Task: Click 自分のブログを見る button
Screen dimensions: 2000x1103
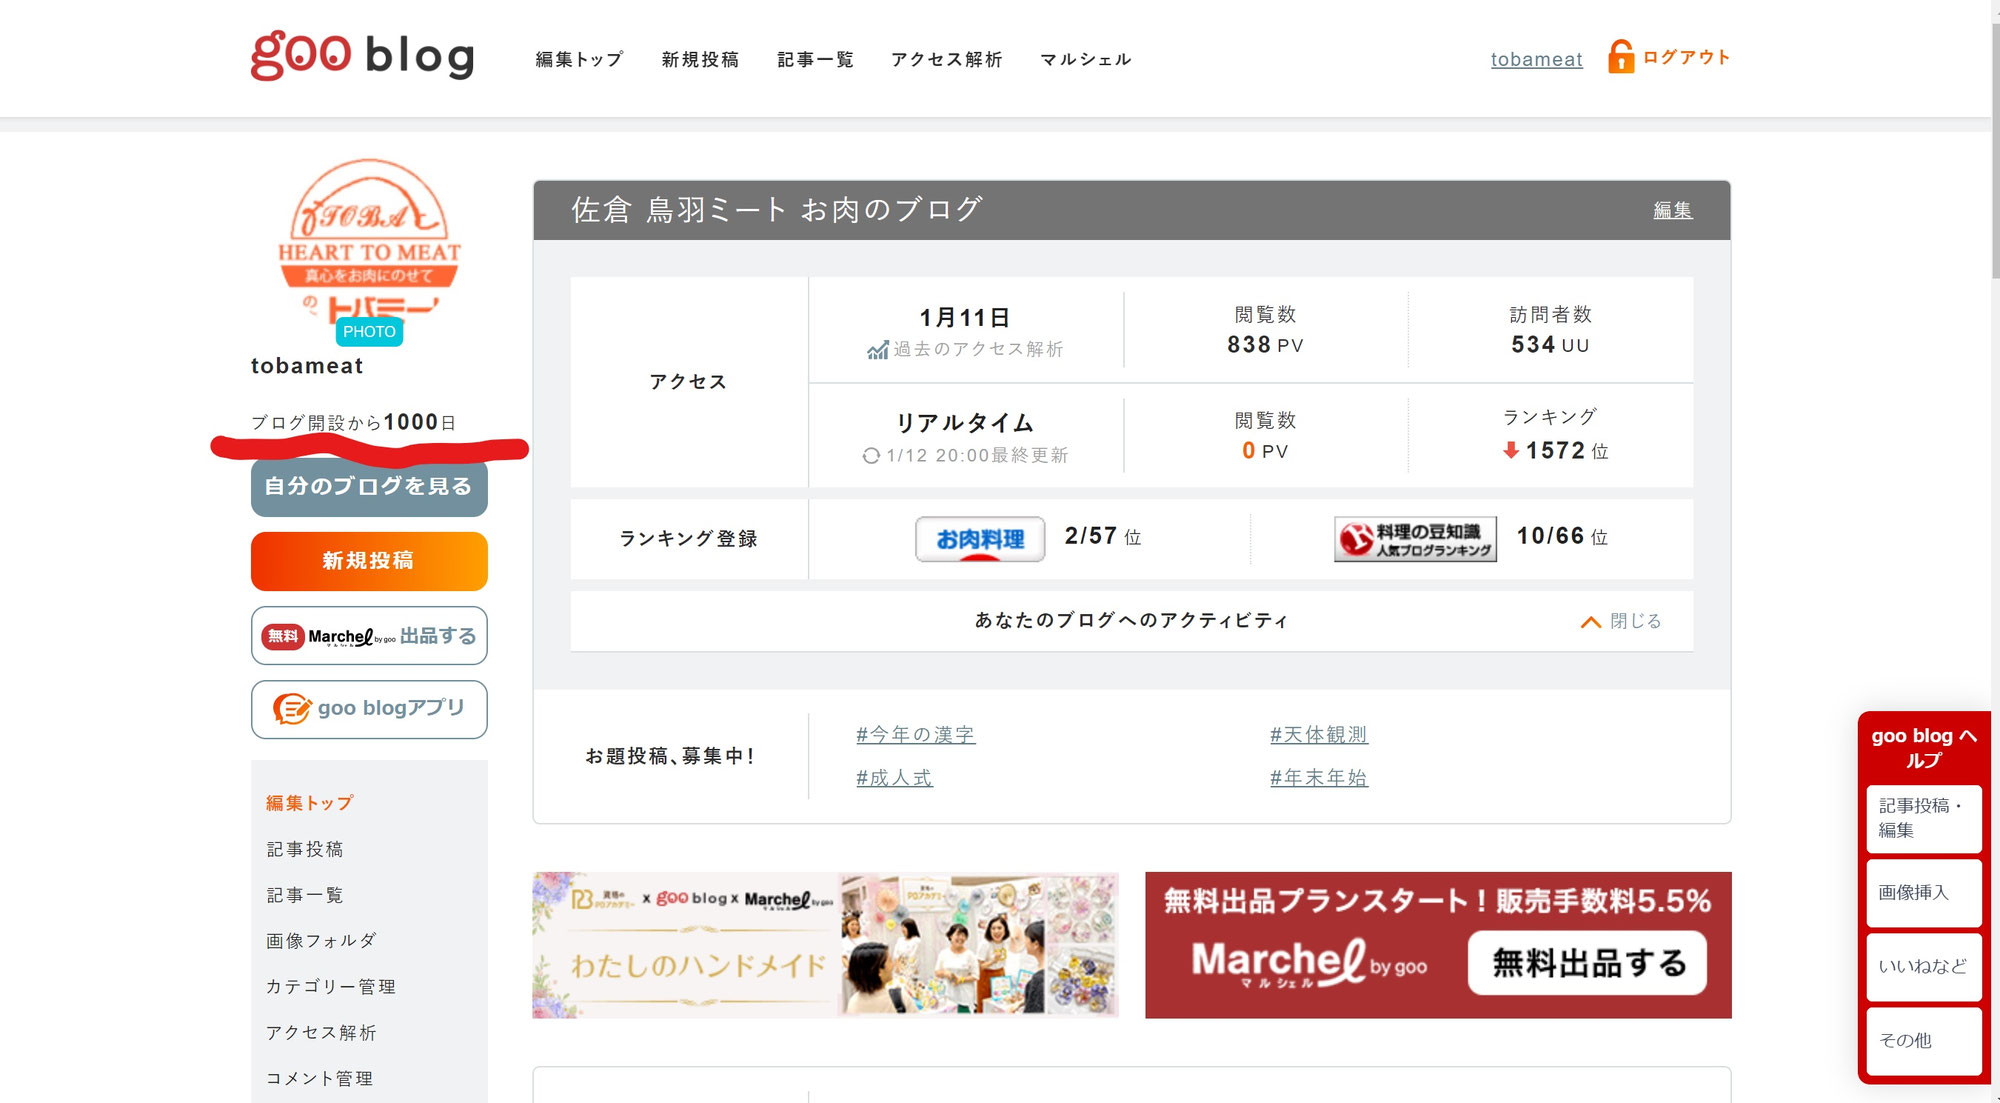Action: pyautogui.click(x=369, y=487)
